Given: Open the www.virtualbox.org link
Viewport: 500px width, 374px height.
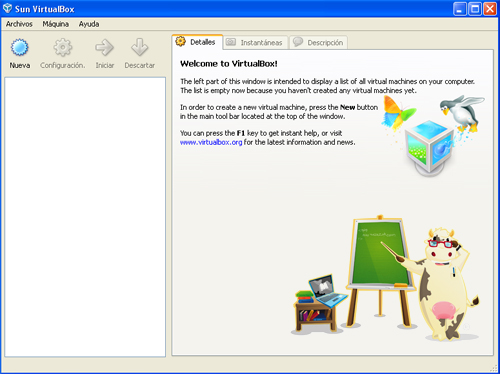Looking at the screenshot, I should [211, 142].
